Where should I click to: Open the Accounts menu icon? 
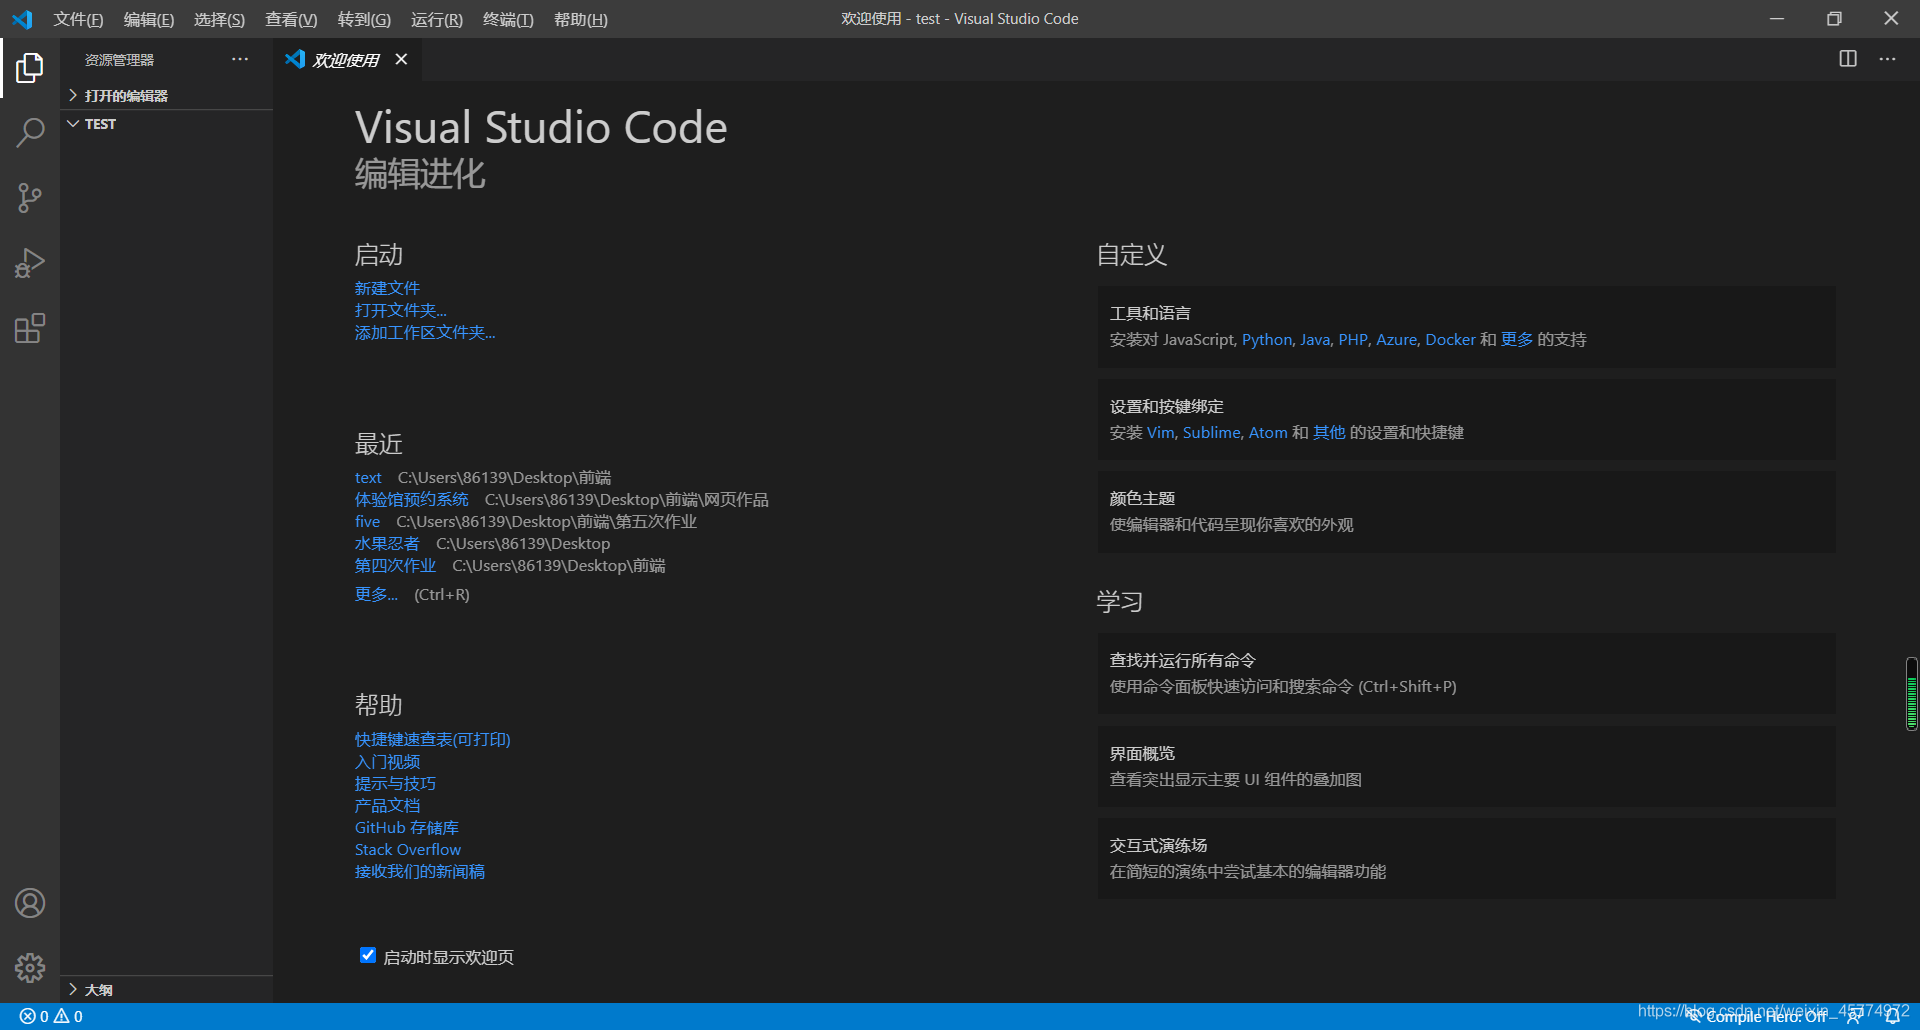click(30, 903)
